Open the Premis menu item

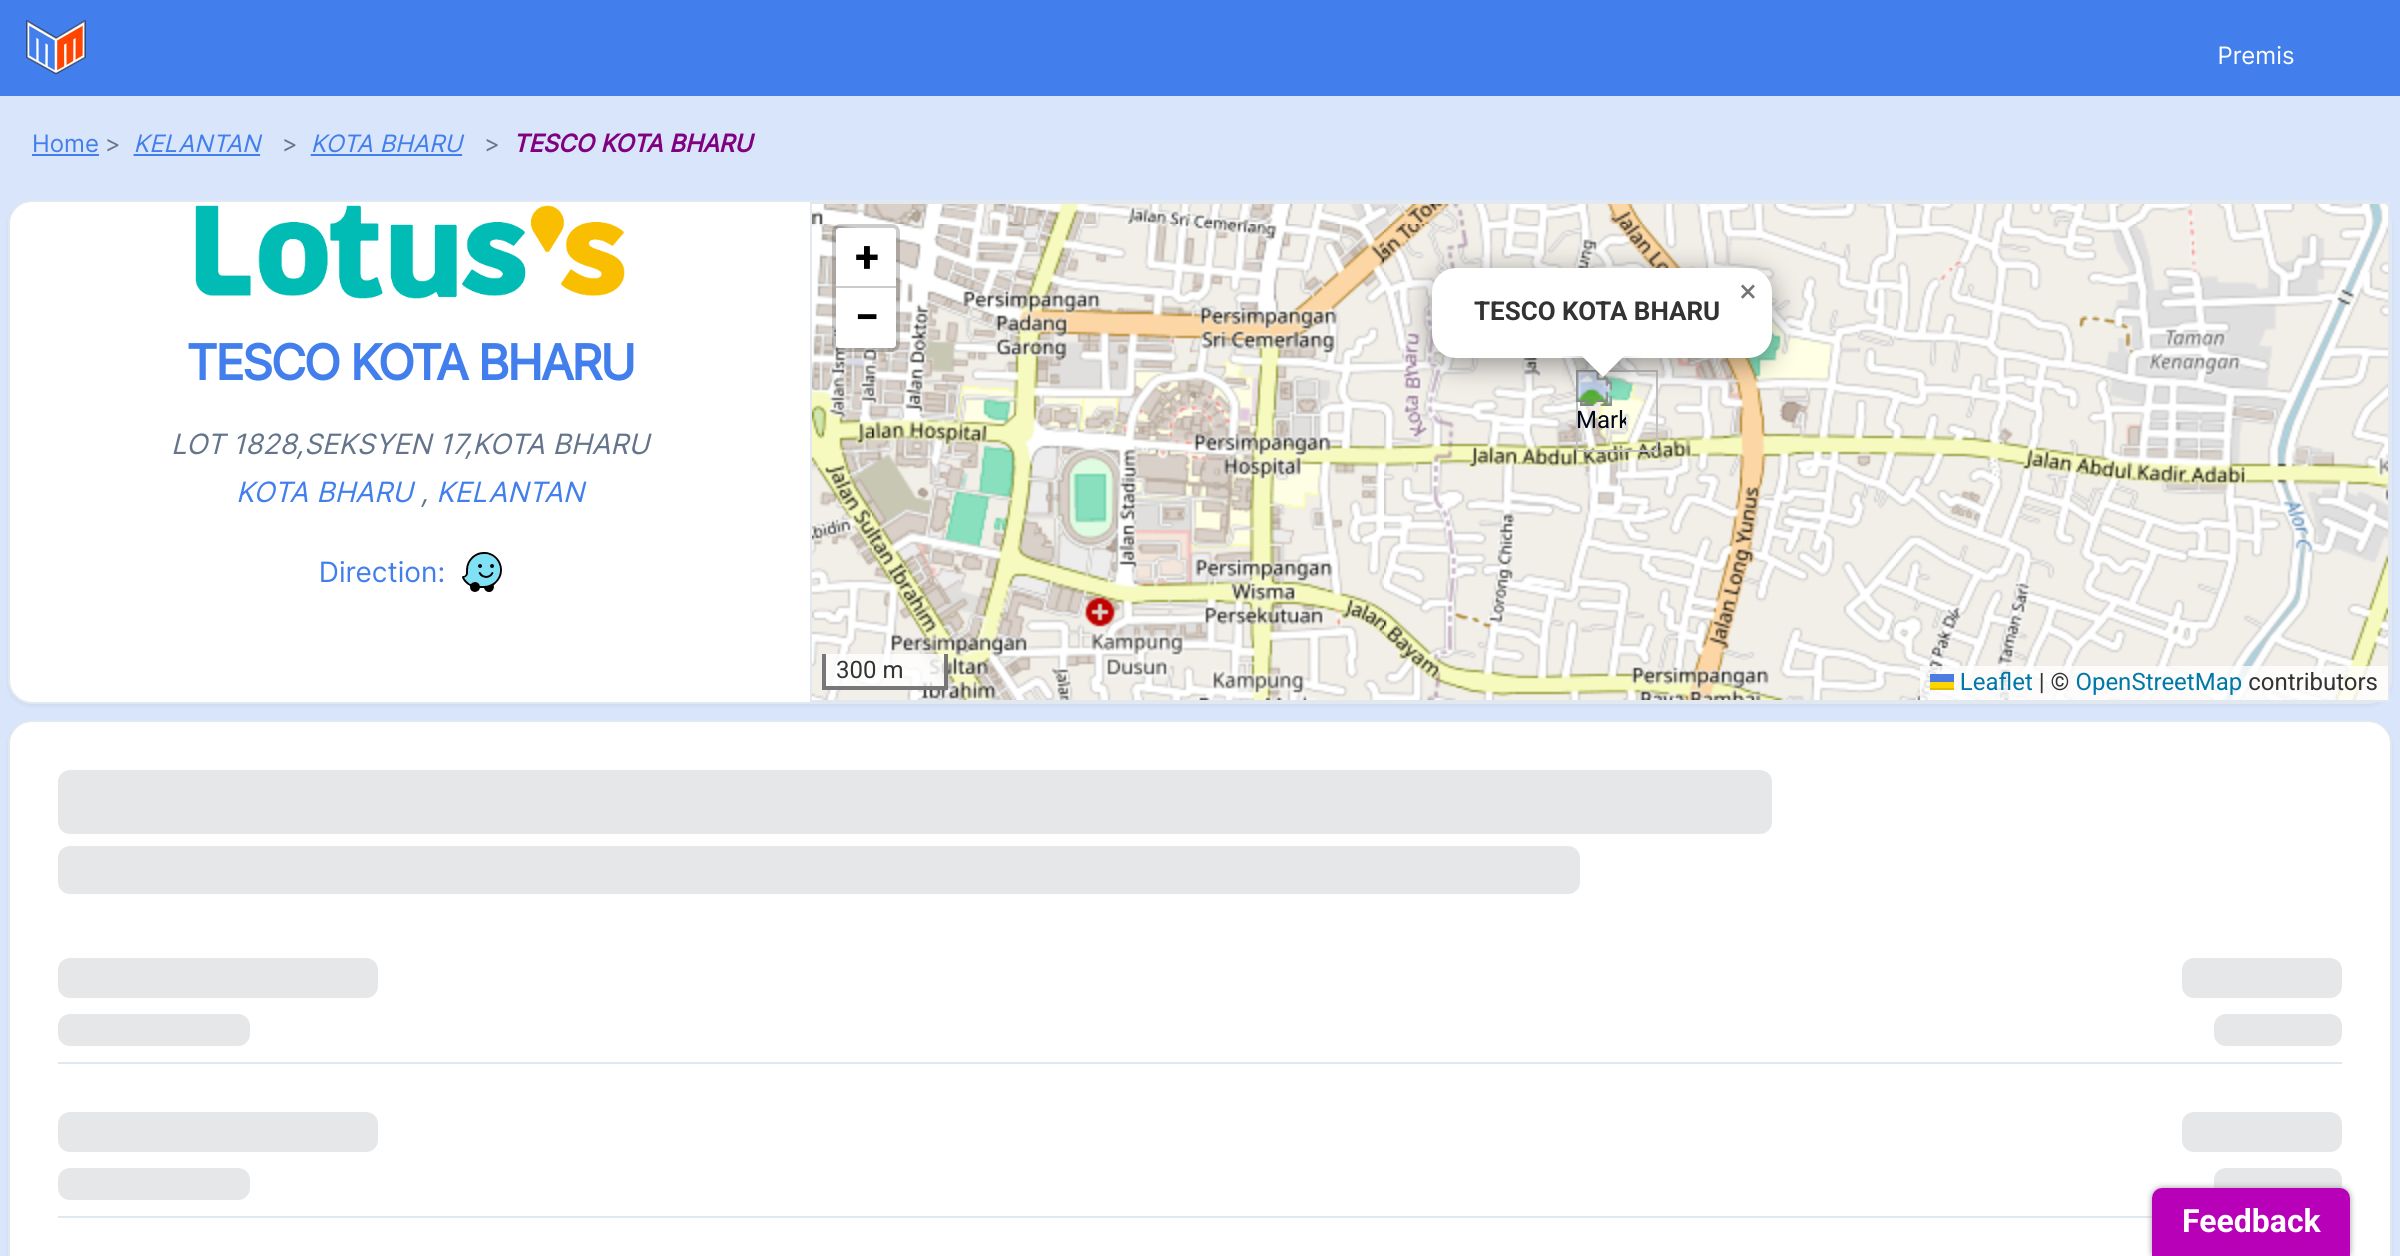point(2255,56)
